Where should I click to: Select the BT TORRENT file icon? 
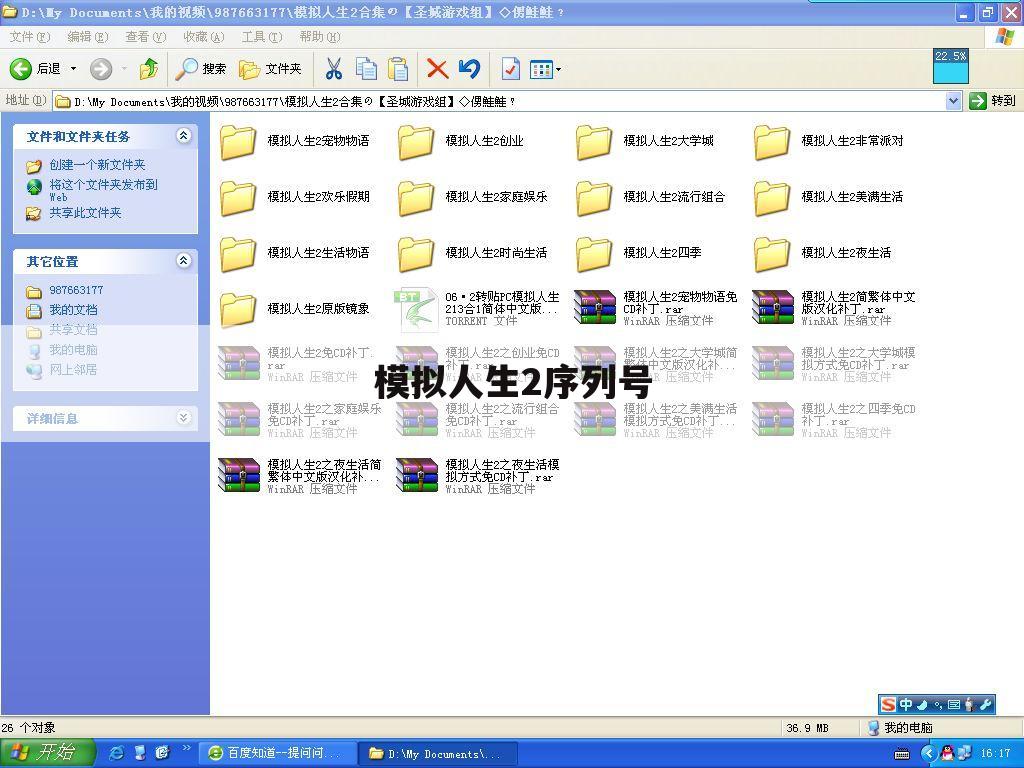417,309
